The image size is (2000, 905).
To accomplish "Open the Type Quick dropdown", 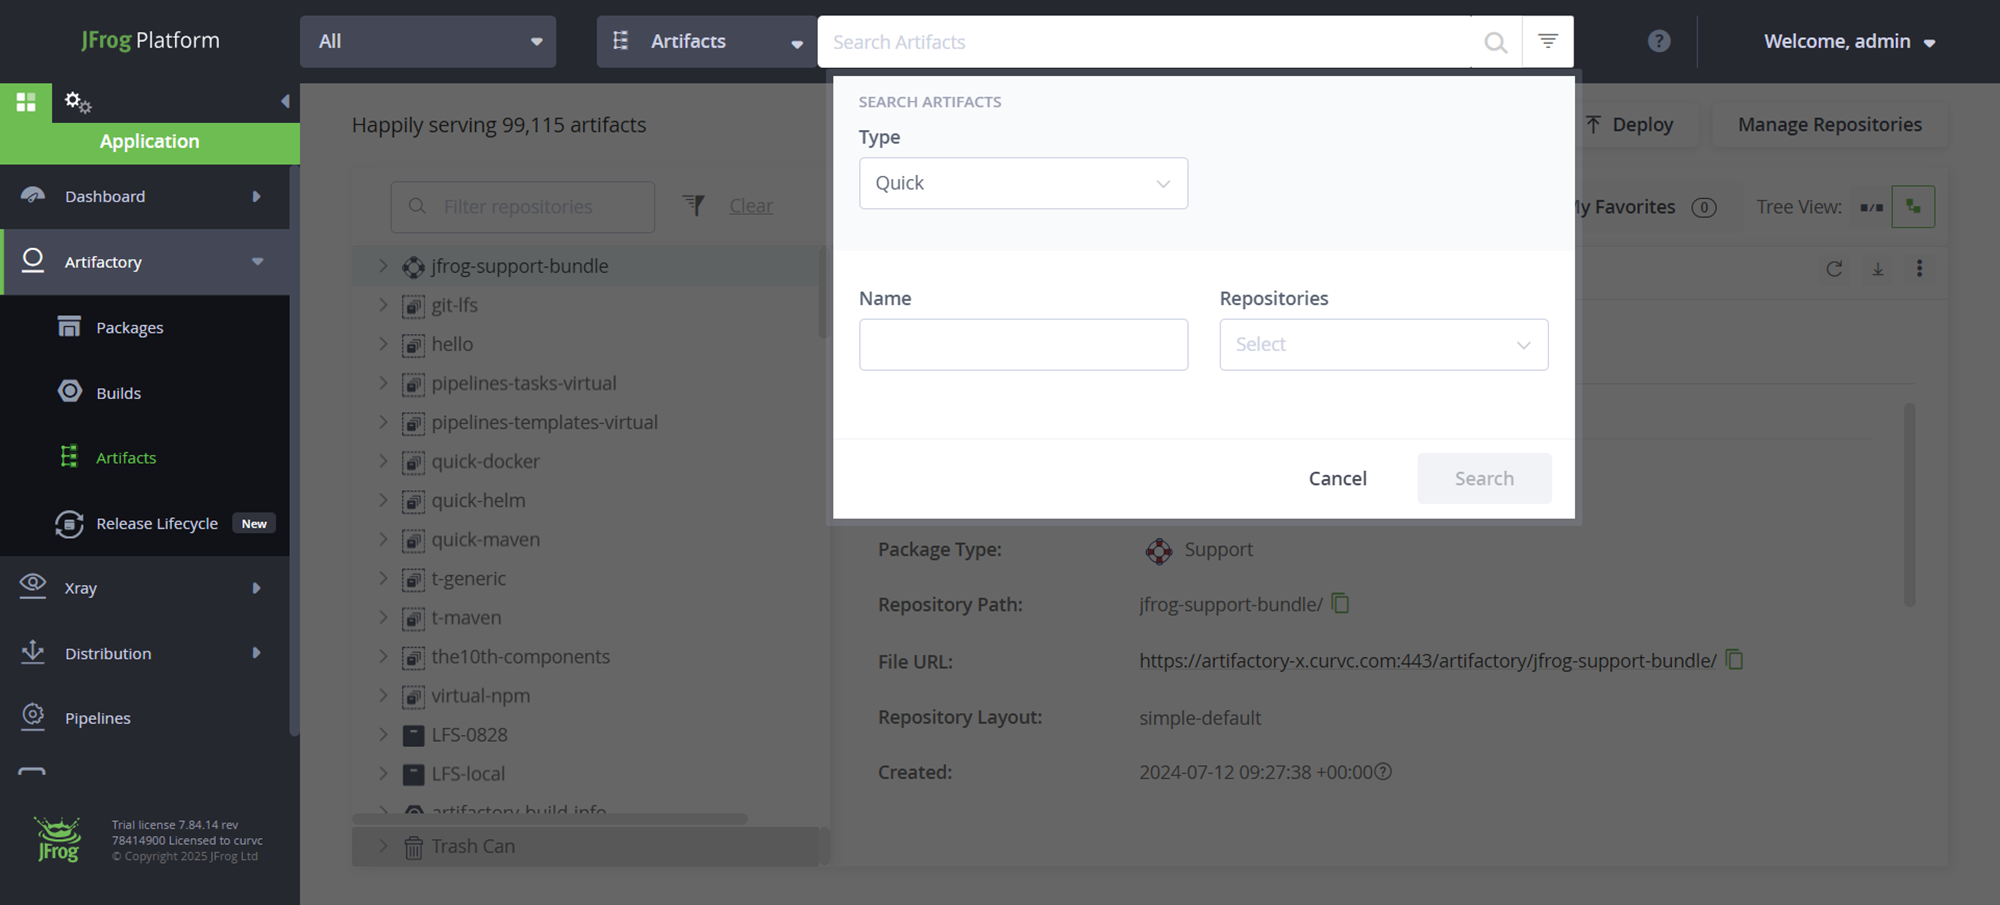I will [x=1023, y=183].
